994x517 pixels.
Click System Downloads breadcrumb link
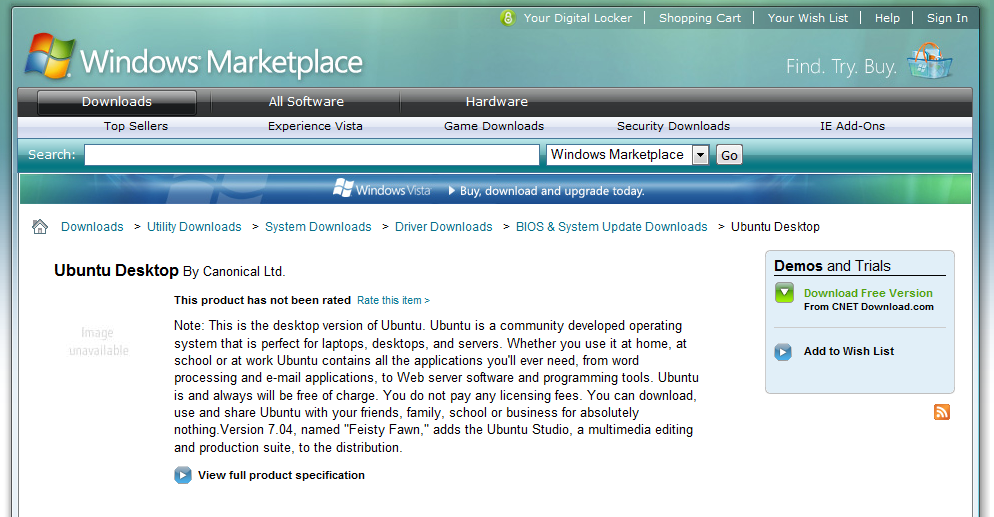point(318,227)
